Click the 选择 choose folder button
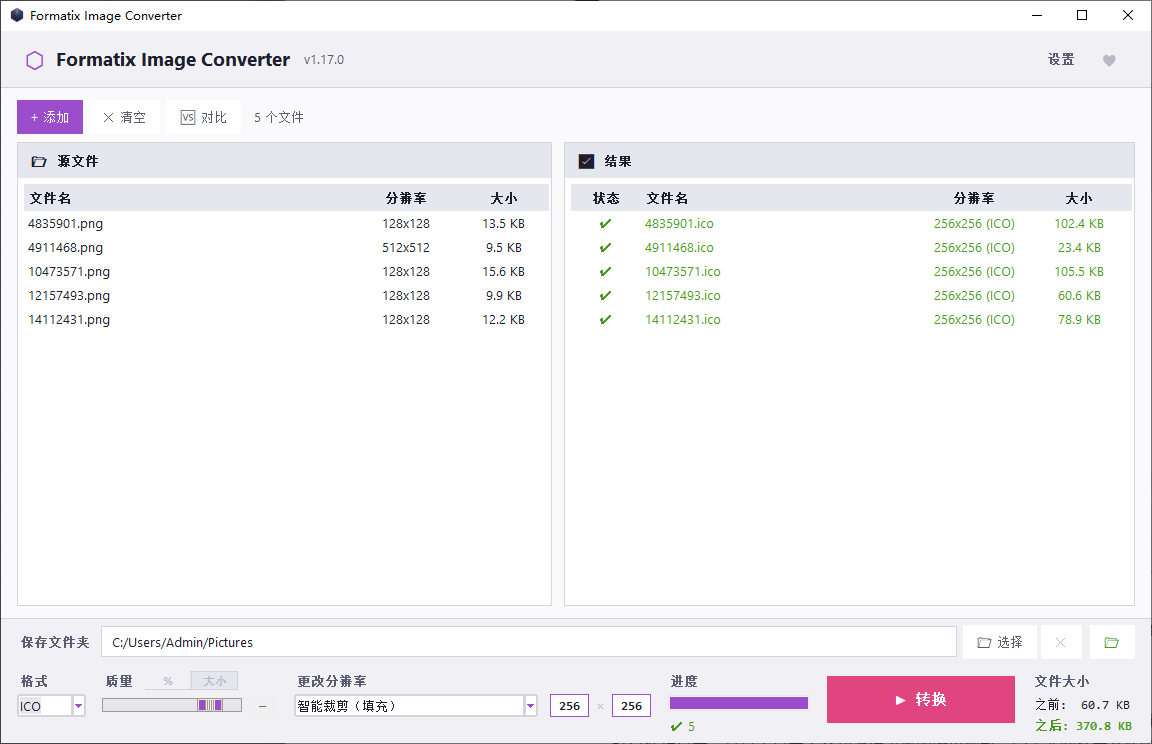 [x=1000, y=643]
